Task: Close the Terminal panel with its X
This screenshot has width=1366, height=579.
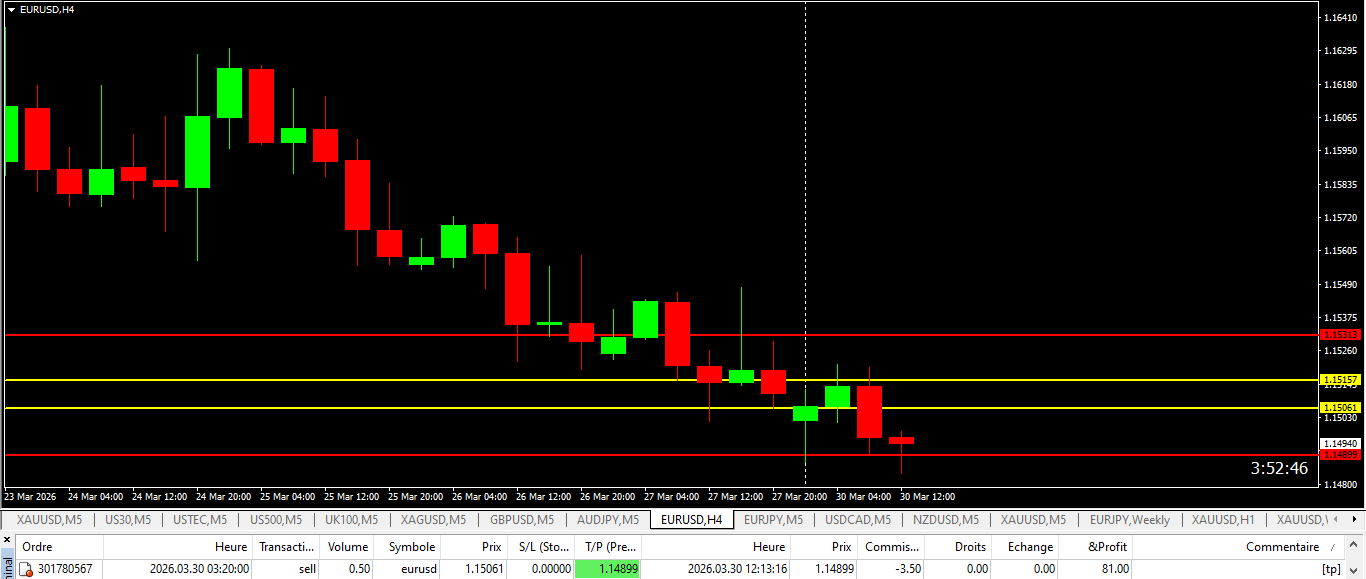Action: click(6, 540)
